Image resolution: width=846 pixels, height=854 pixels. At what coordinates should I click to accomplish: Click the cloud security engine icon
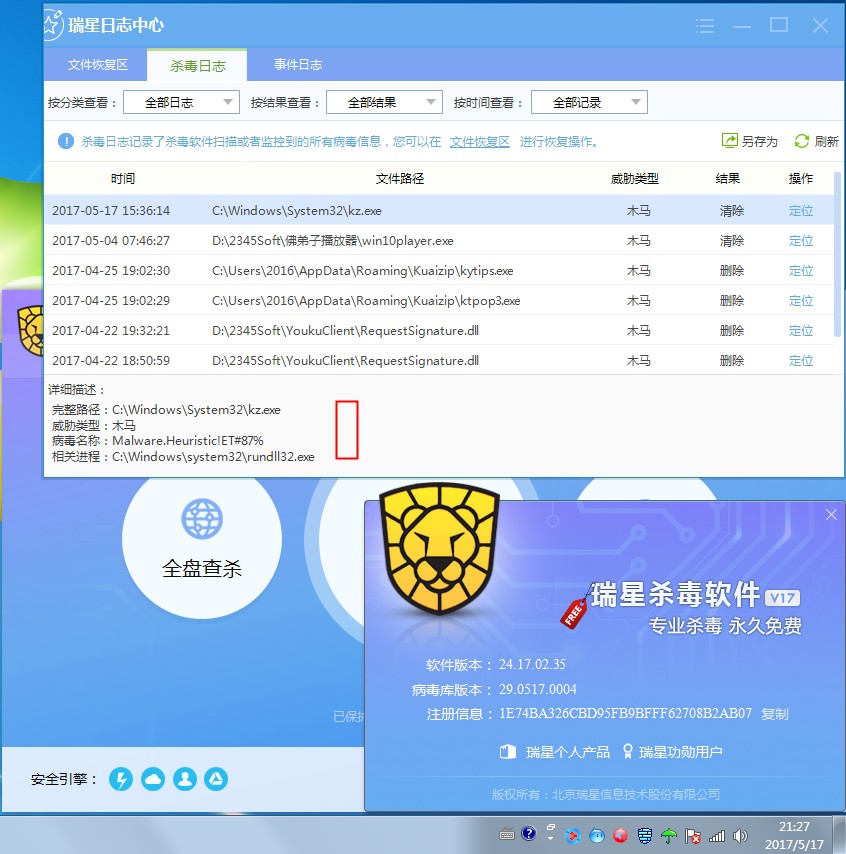coord(153,779)
